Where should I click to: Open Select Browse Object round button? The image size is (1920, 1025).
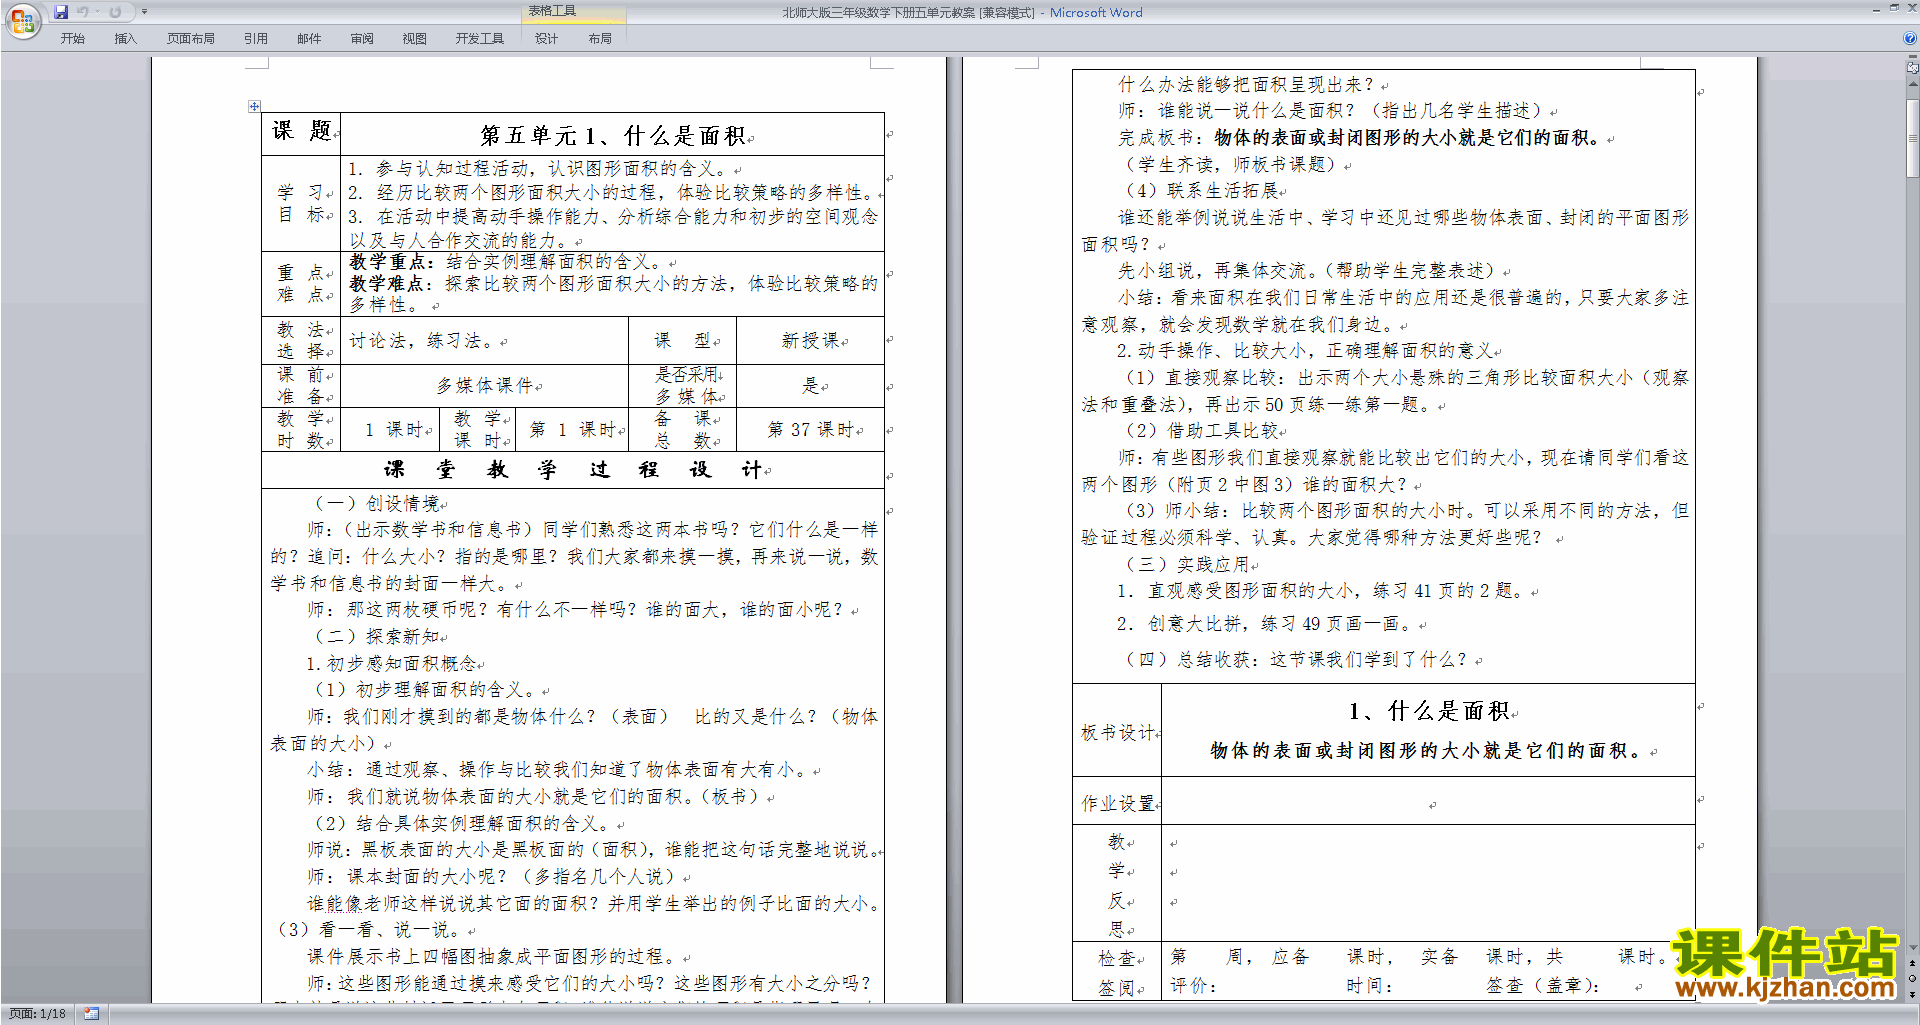(1912, 978)
